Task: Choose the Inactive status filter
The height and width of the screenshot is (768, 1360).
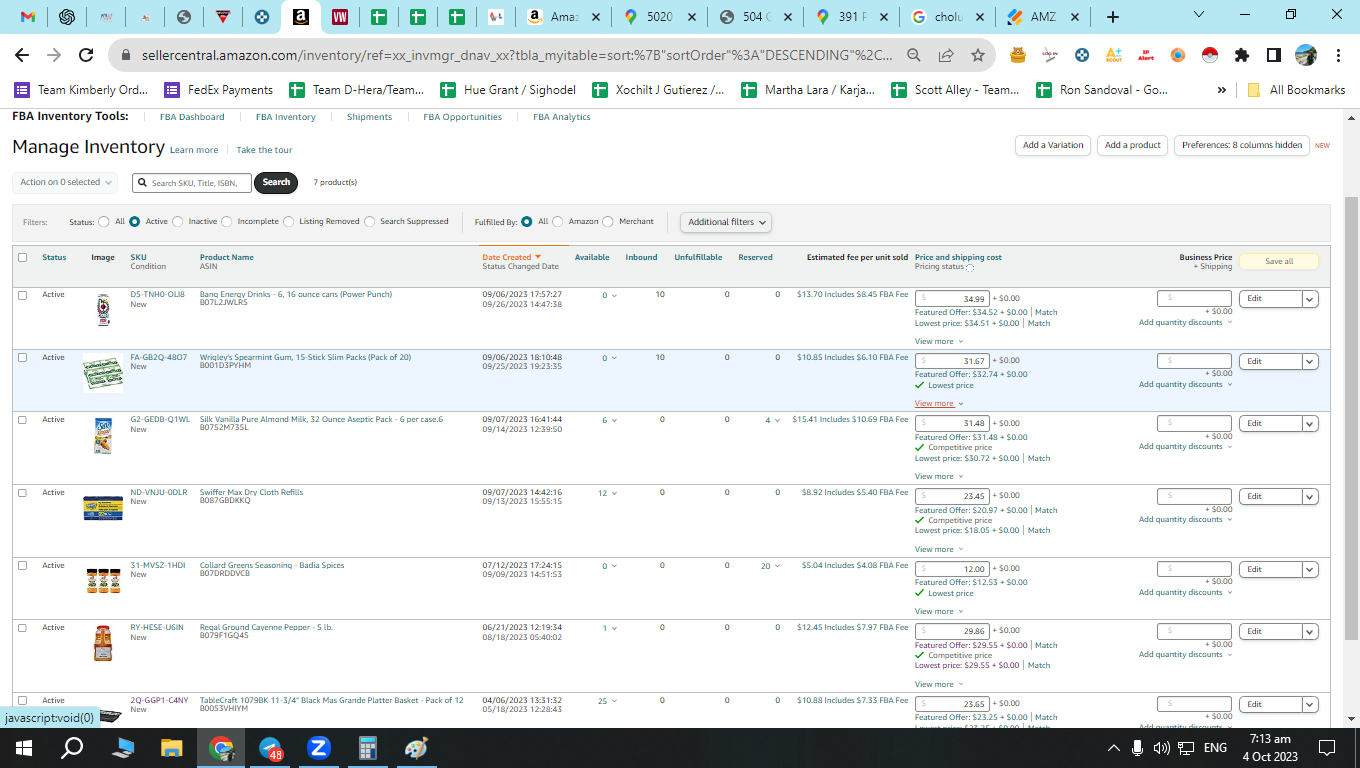Action: 178,222
